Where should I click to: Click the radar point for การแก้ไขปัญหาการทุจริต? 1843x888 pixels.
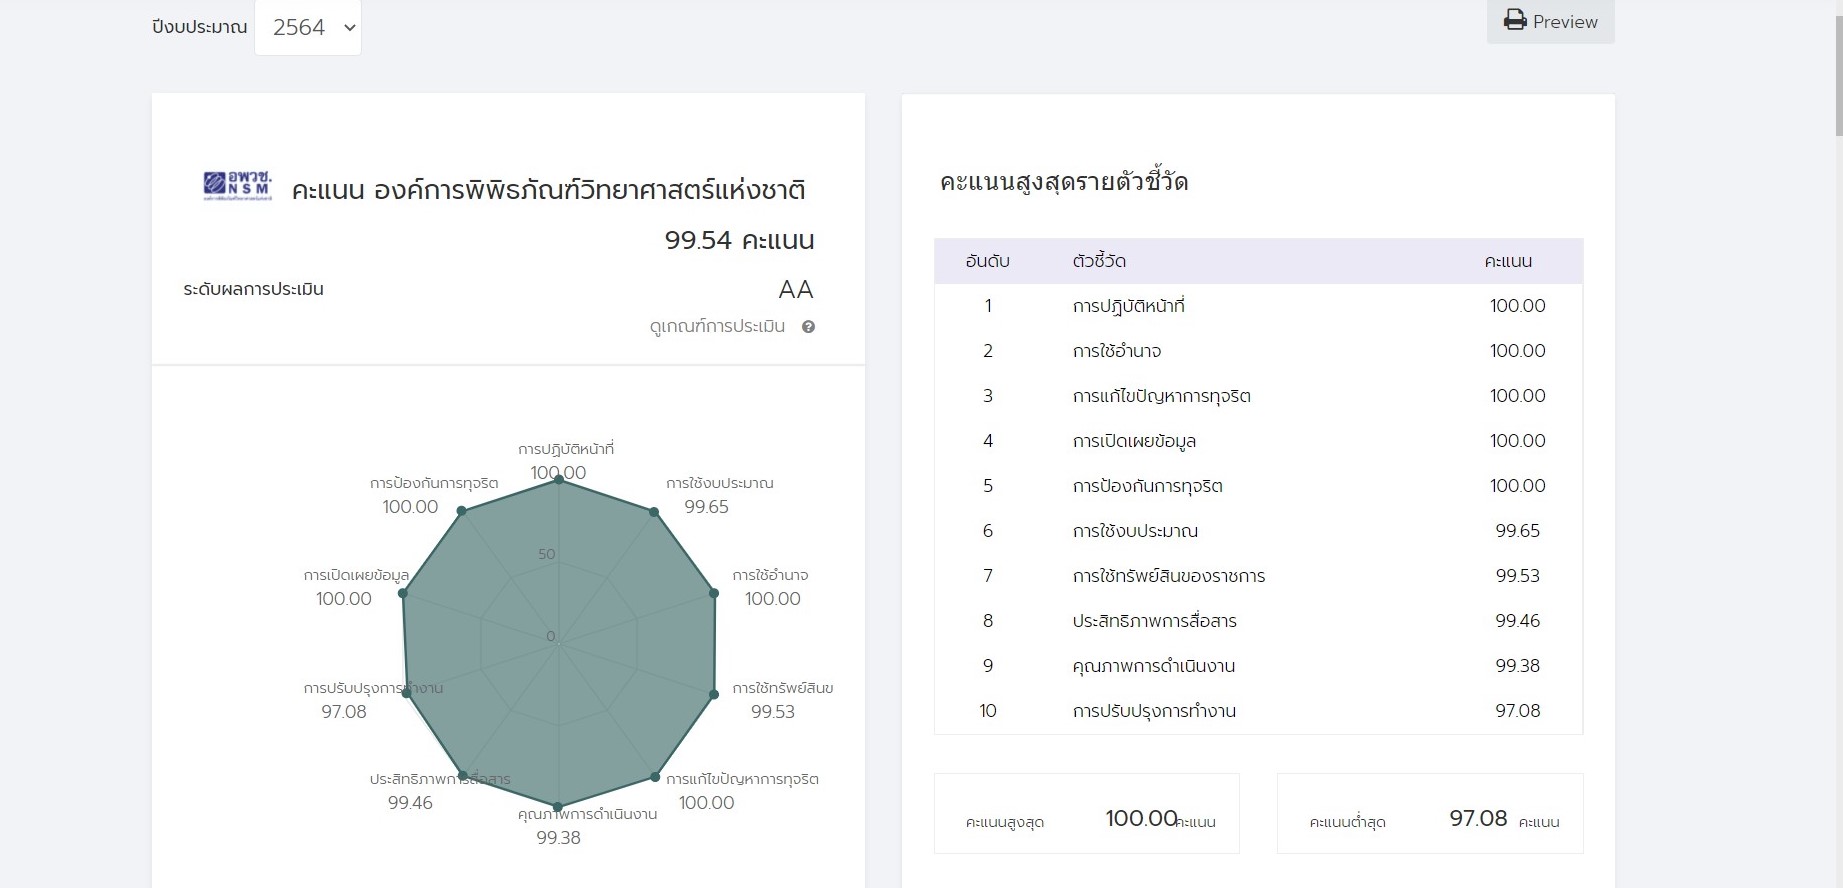click(655, 776)
